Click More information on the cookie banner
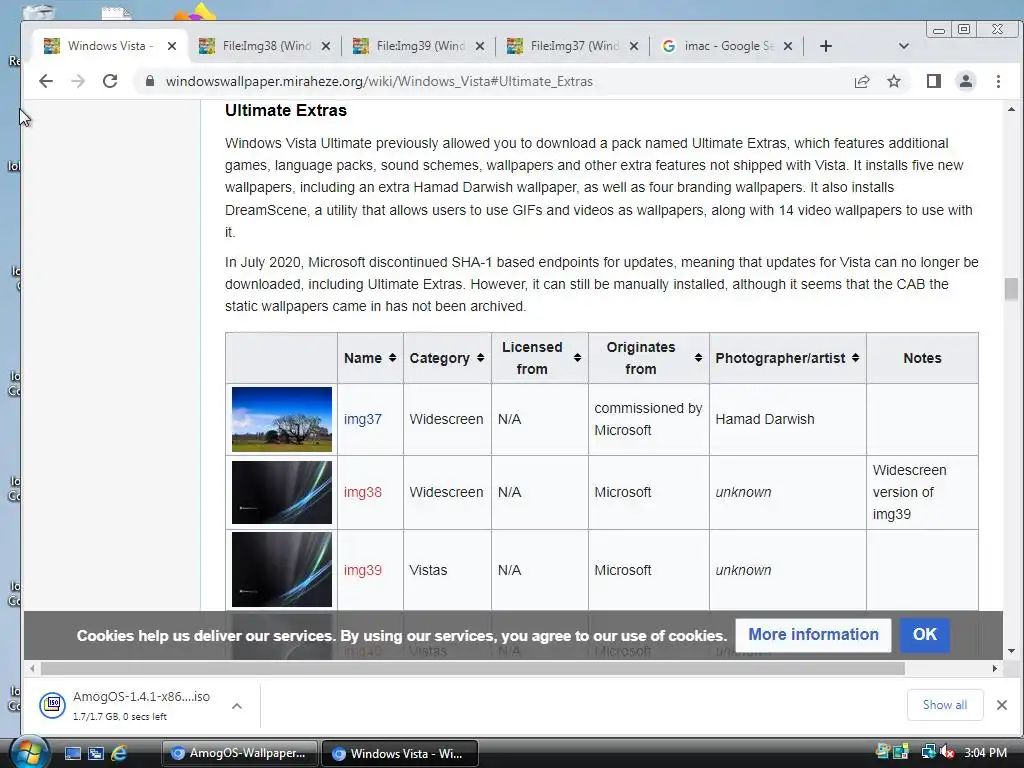1024x768 pixels. click(x=813, y=635)
